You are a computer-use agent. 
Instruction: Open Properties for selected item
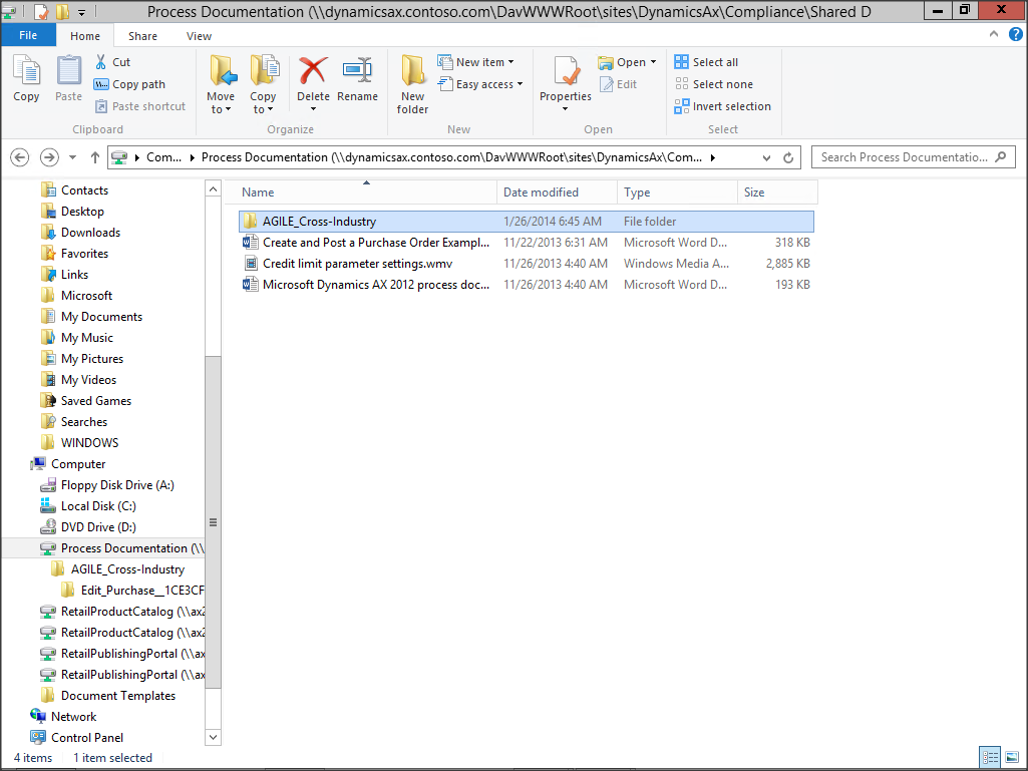click(565, 73)
